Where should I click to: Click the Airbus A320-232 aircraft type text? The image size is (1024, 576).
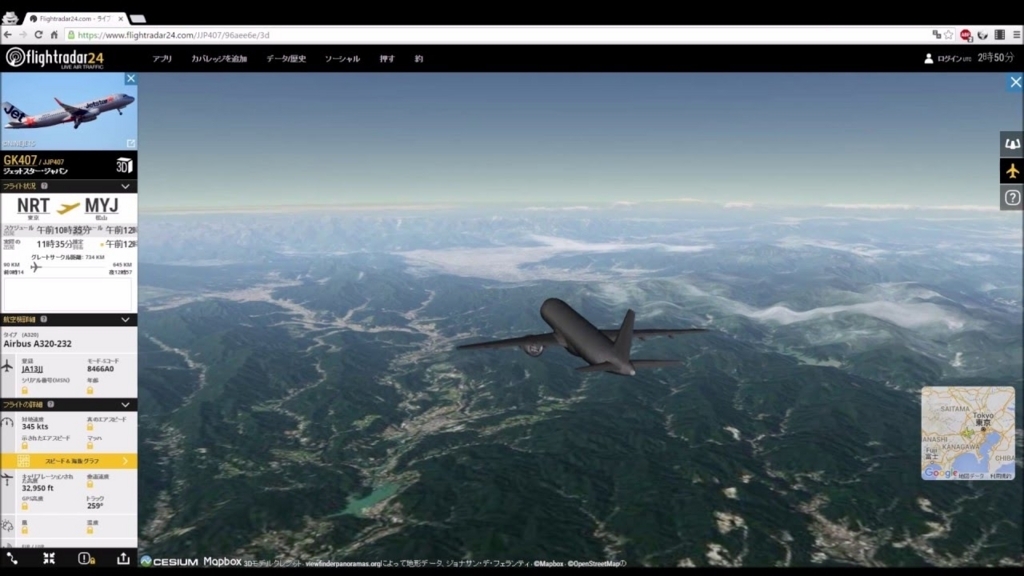pos(37,344)
